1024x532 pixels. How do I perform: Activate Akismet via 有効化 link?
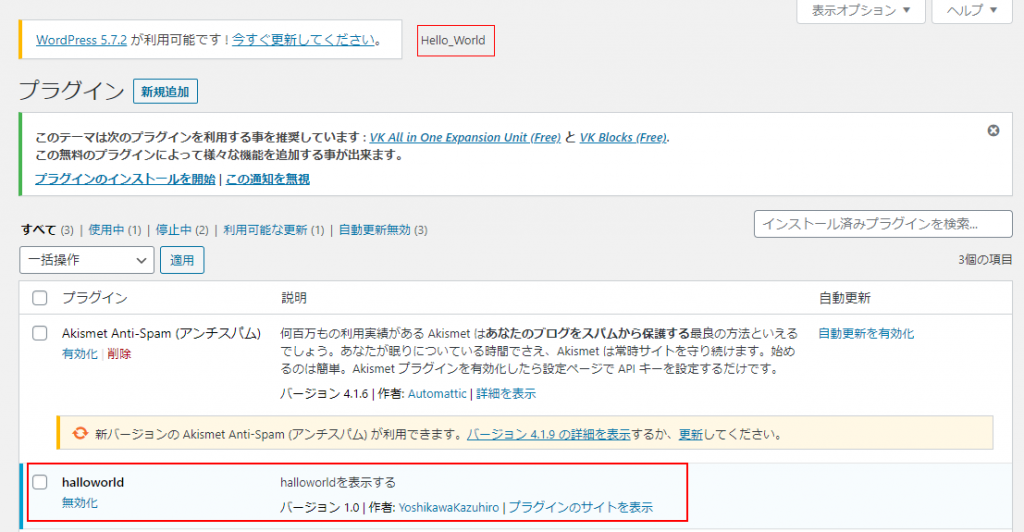click(80, 354)
